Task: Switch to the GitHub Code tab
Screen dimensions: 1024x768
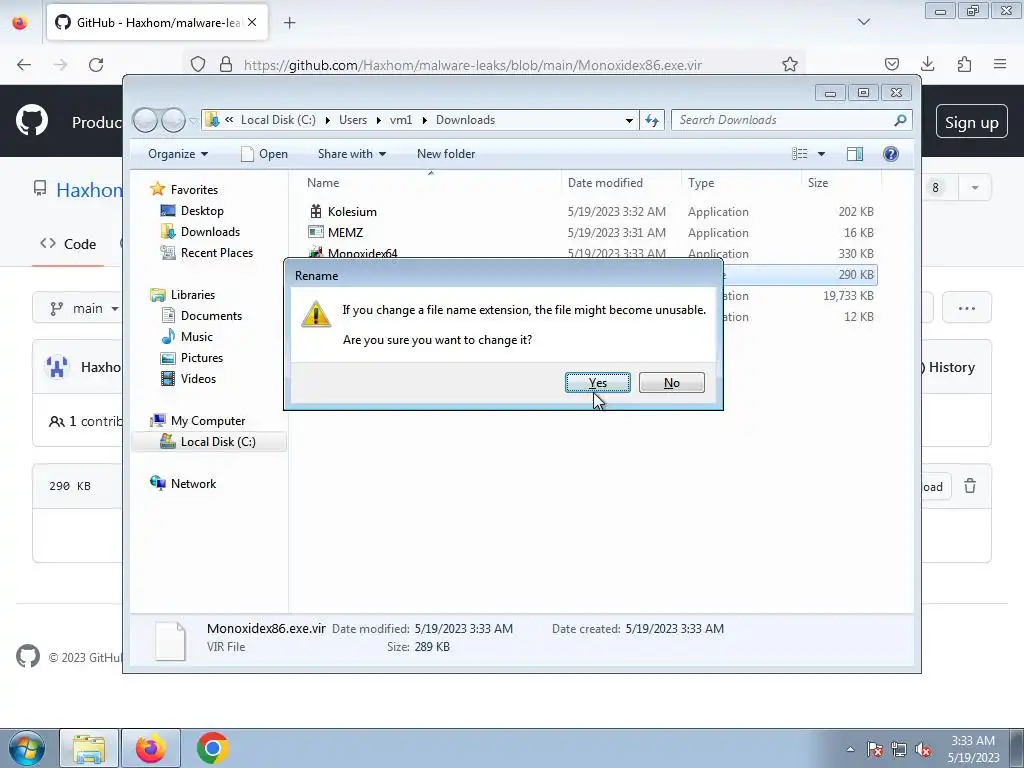Action: coord(68,244)
